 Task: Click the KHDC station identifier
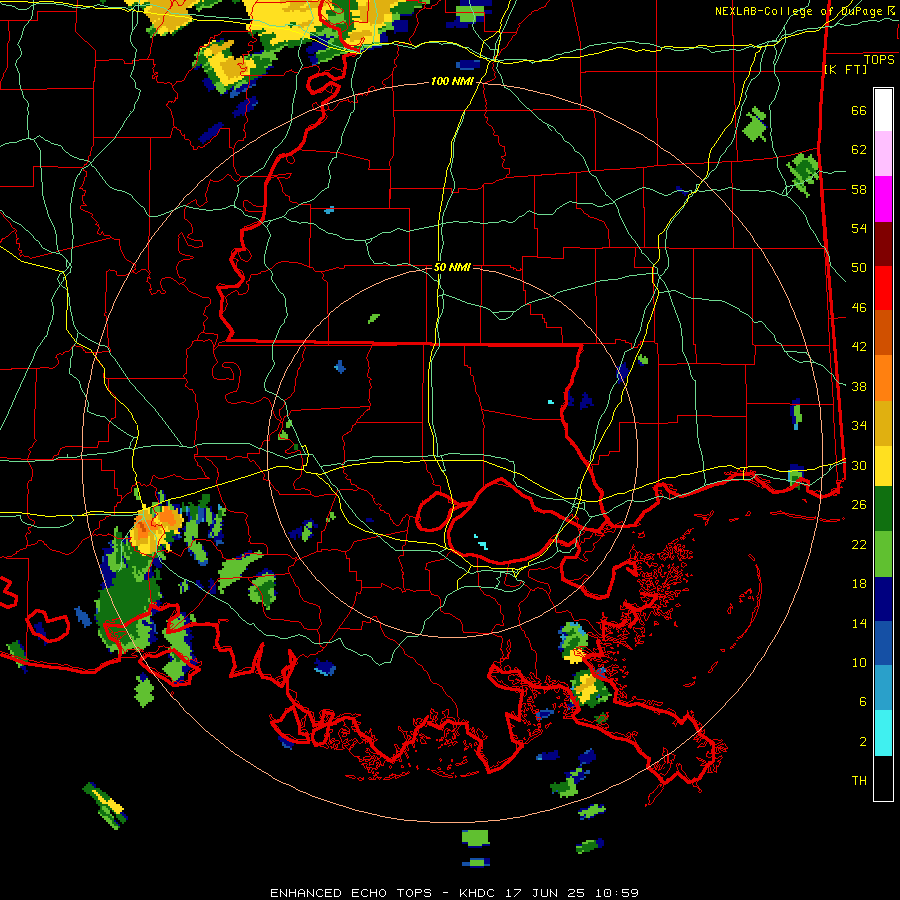click(x=479, y=893)
